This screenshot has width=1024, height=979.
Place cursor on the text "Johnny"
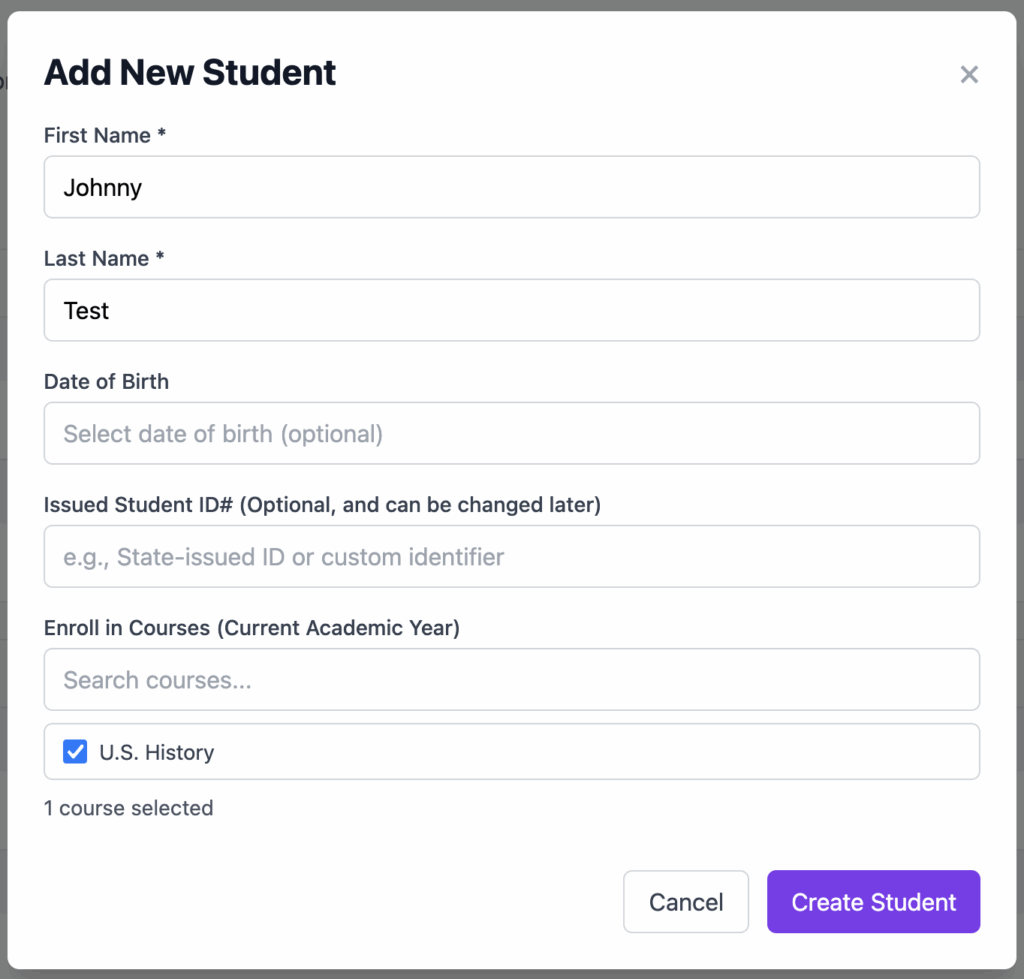pos(102,188)
